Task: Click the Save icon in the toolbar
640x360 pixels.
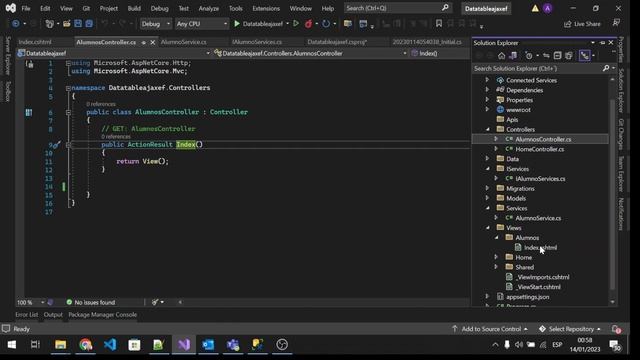Action: 78,24
